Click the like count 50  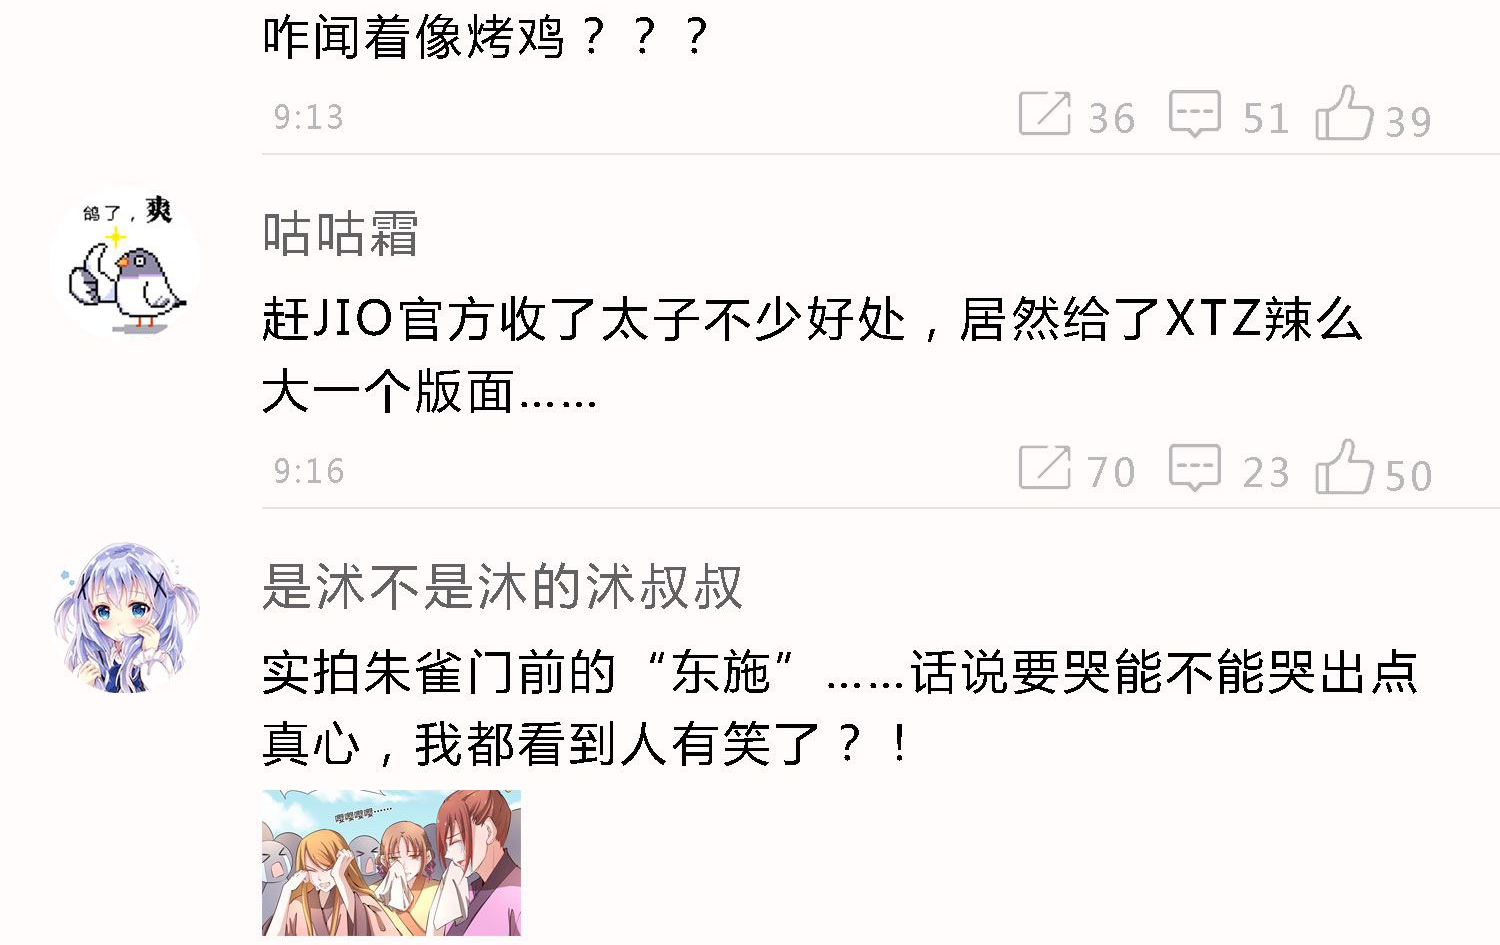pos(1408,476)
